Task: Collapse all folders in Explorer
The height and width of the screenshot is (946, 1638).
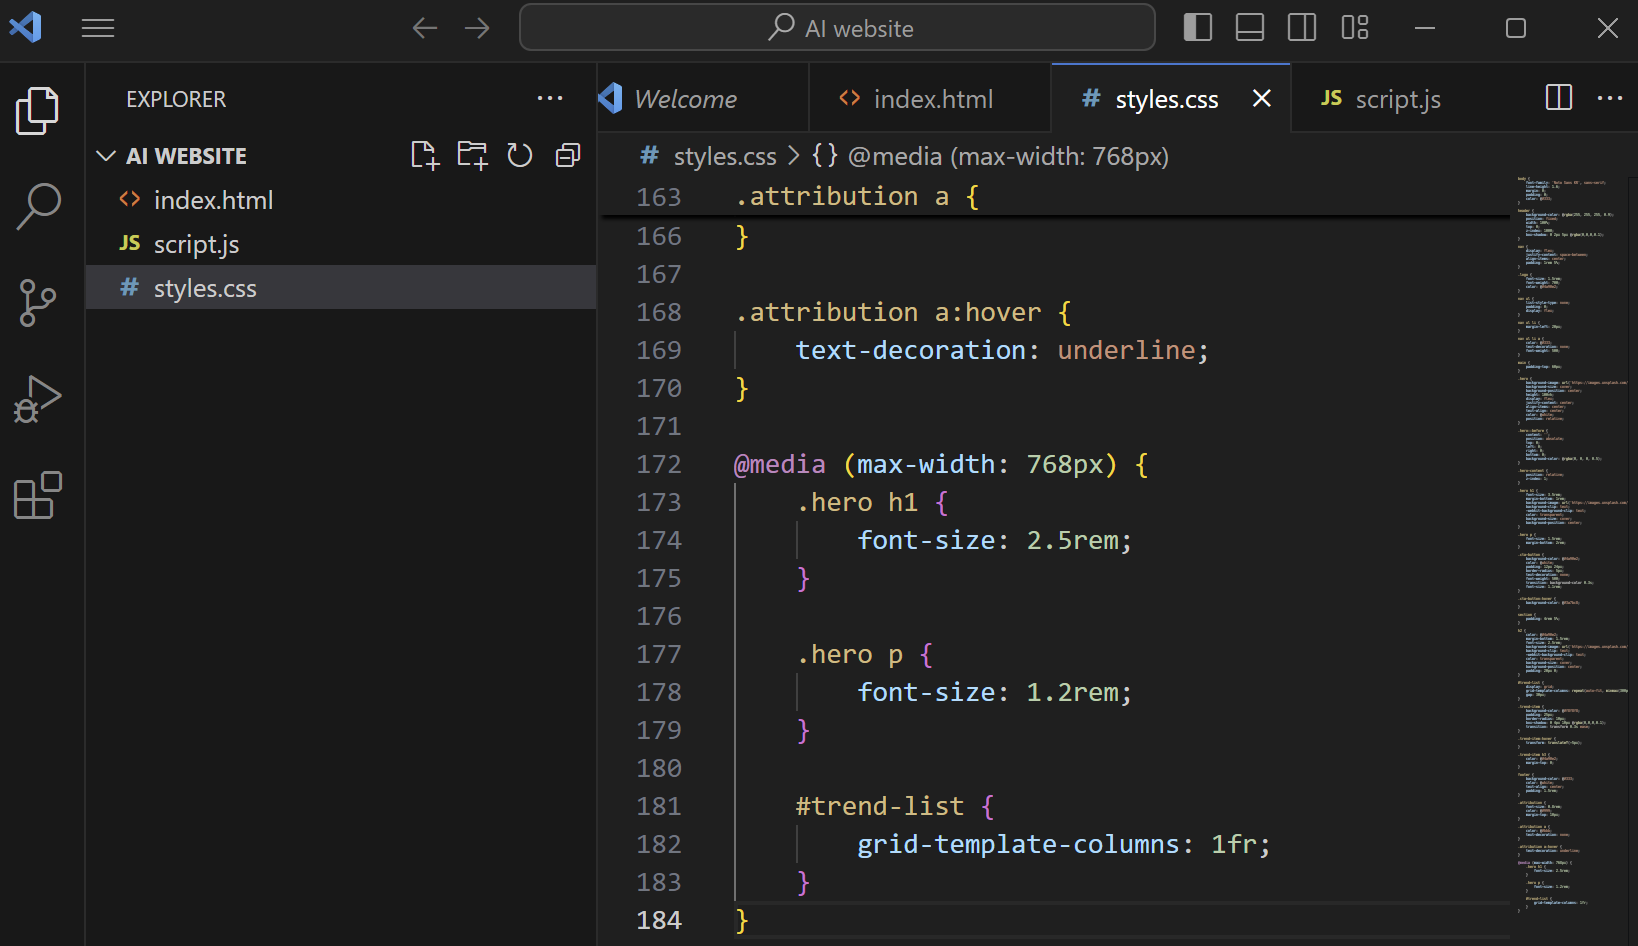Action: (x=568, y=155)
